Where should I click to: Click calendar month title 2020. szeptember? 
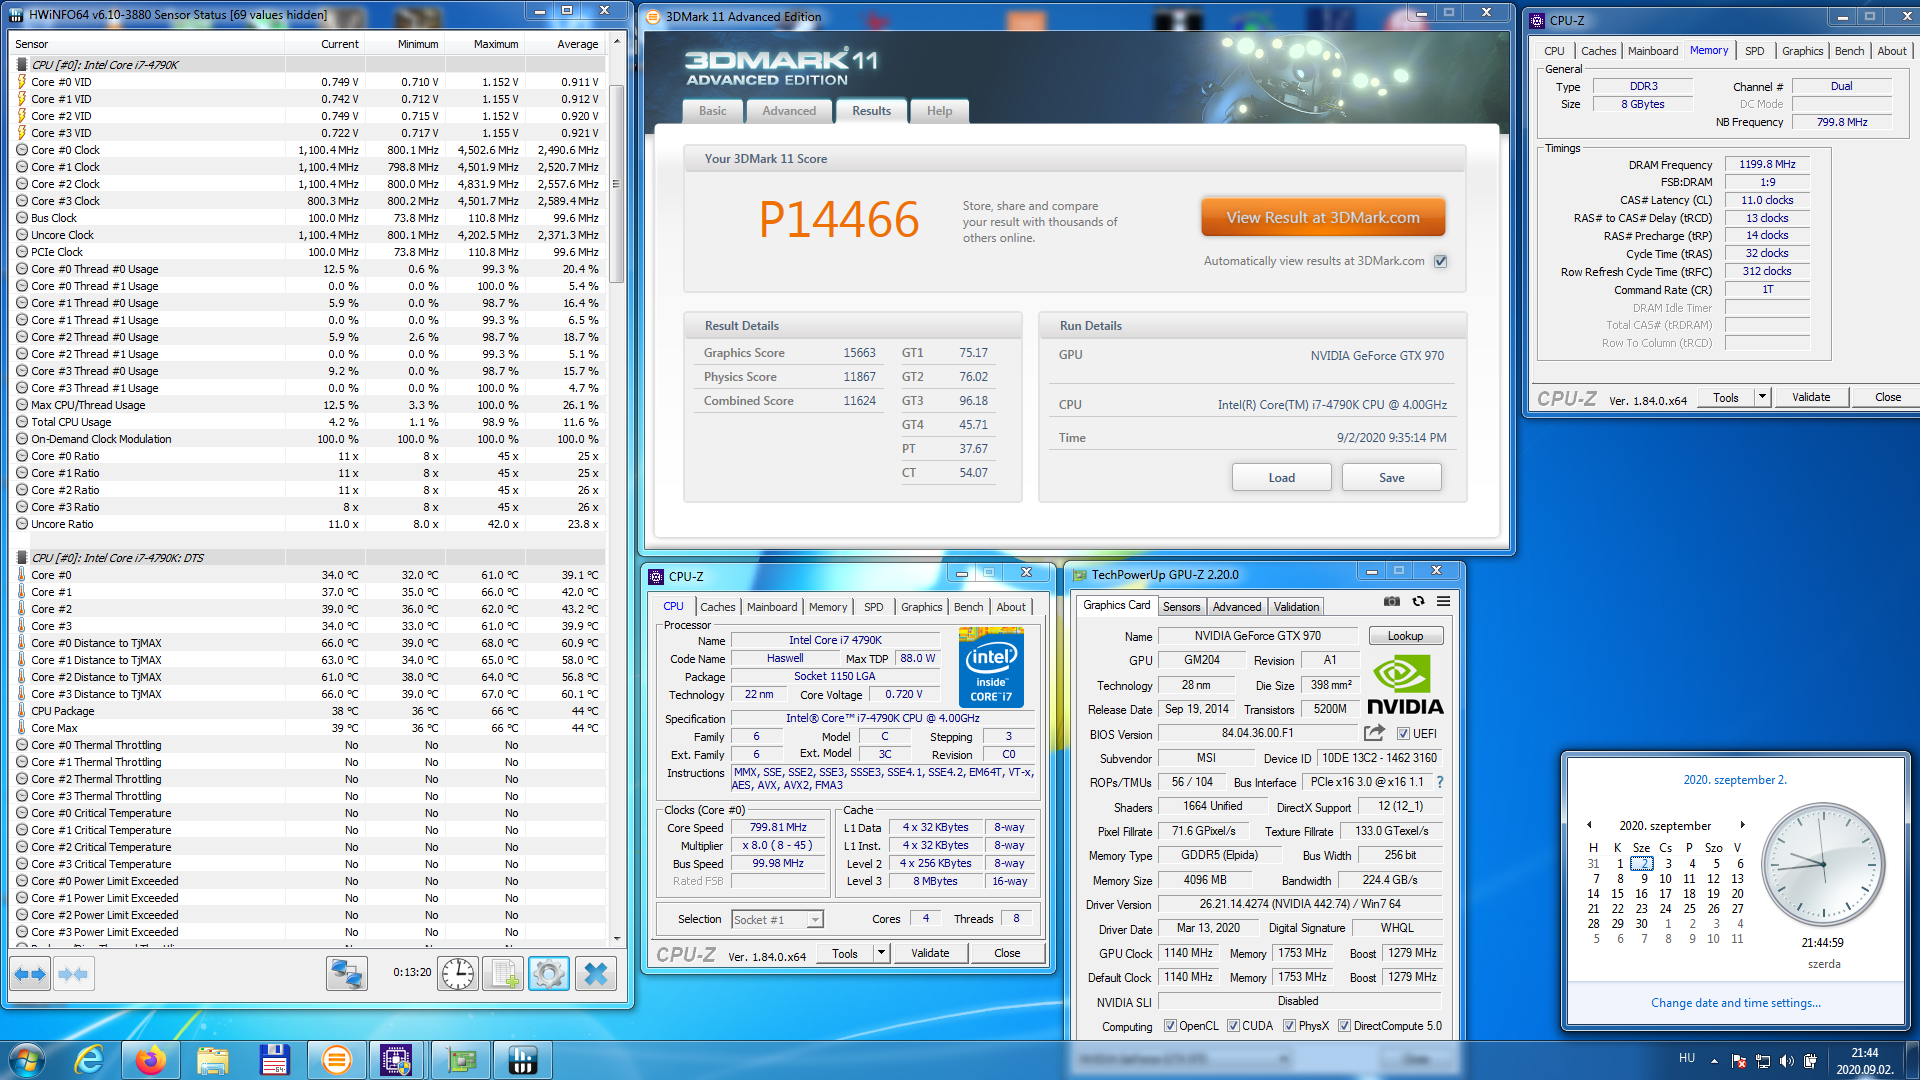(1665, 826)
